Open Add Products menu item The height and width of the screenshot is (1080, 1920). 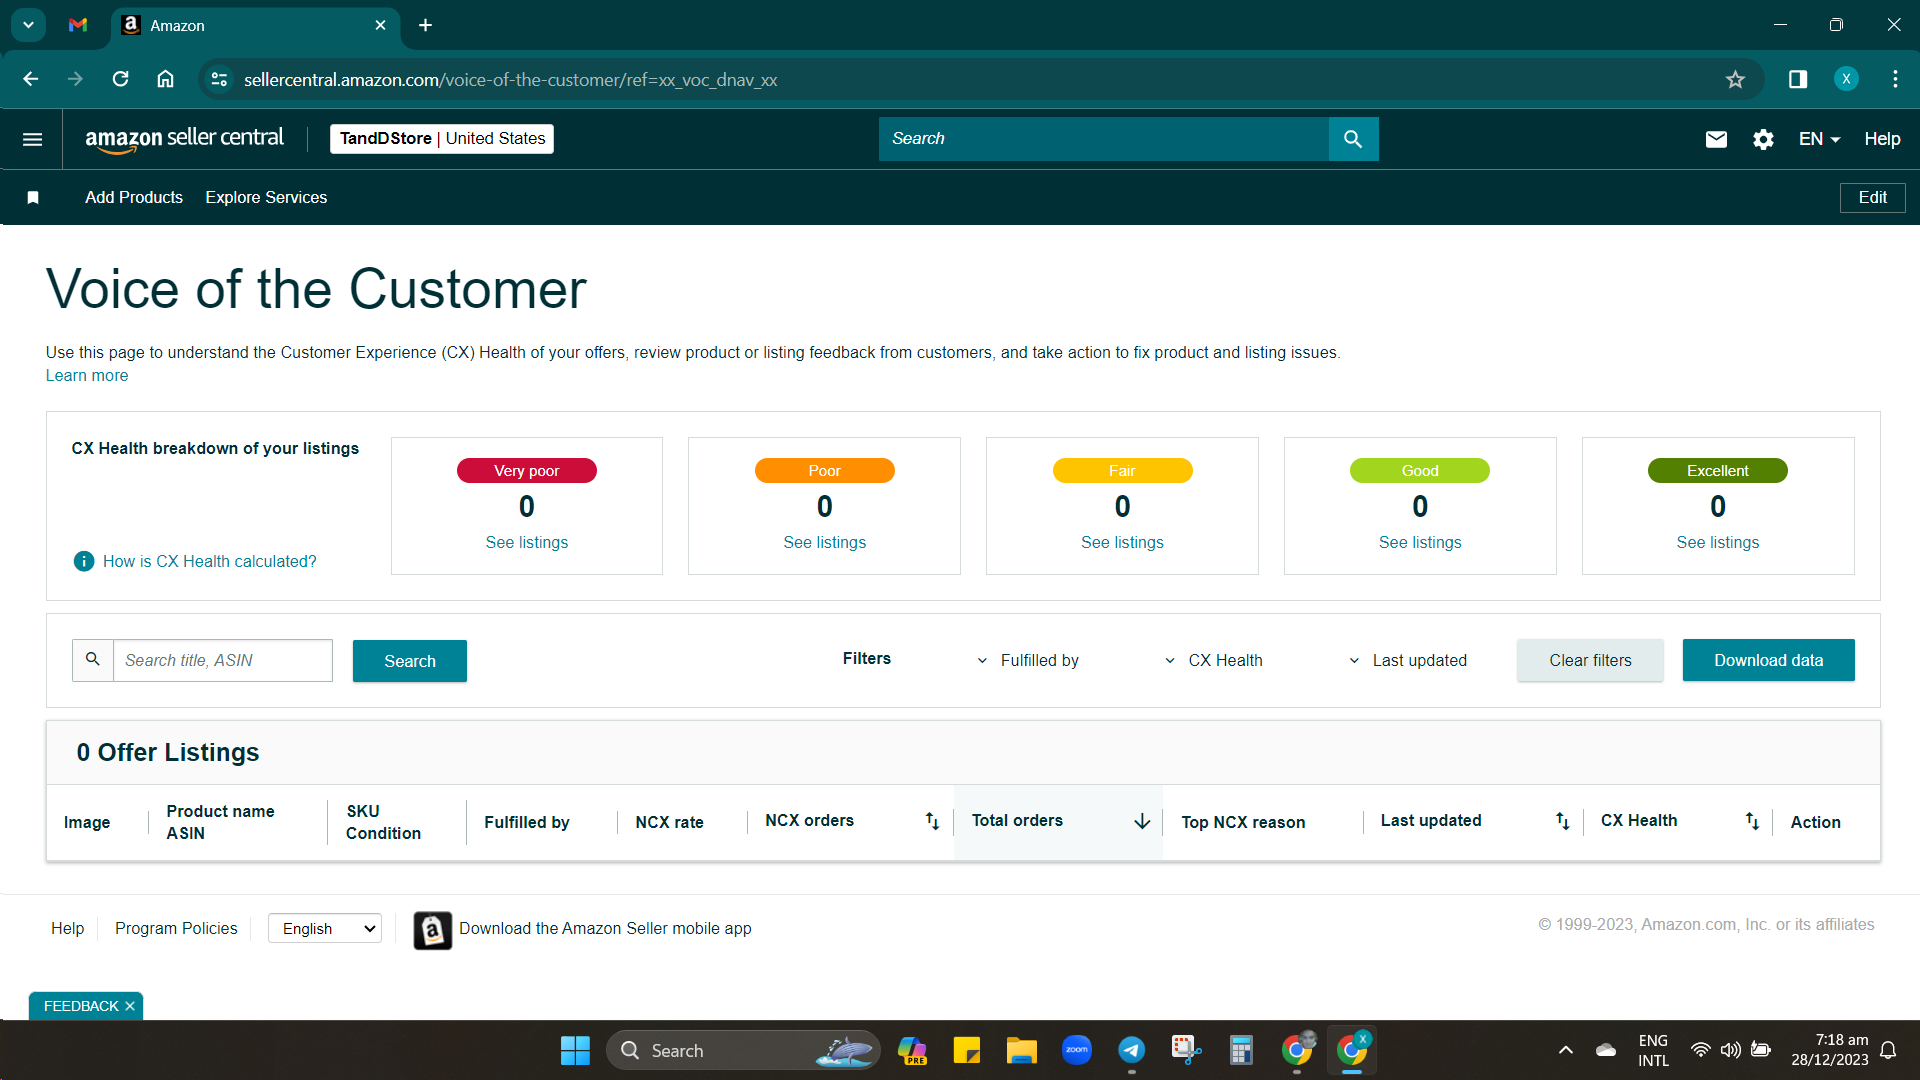pos(134,198)
